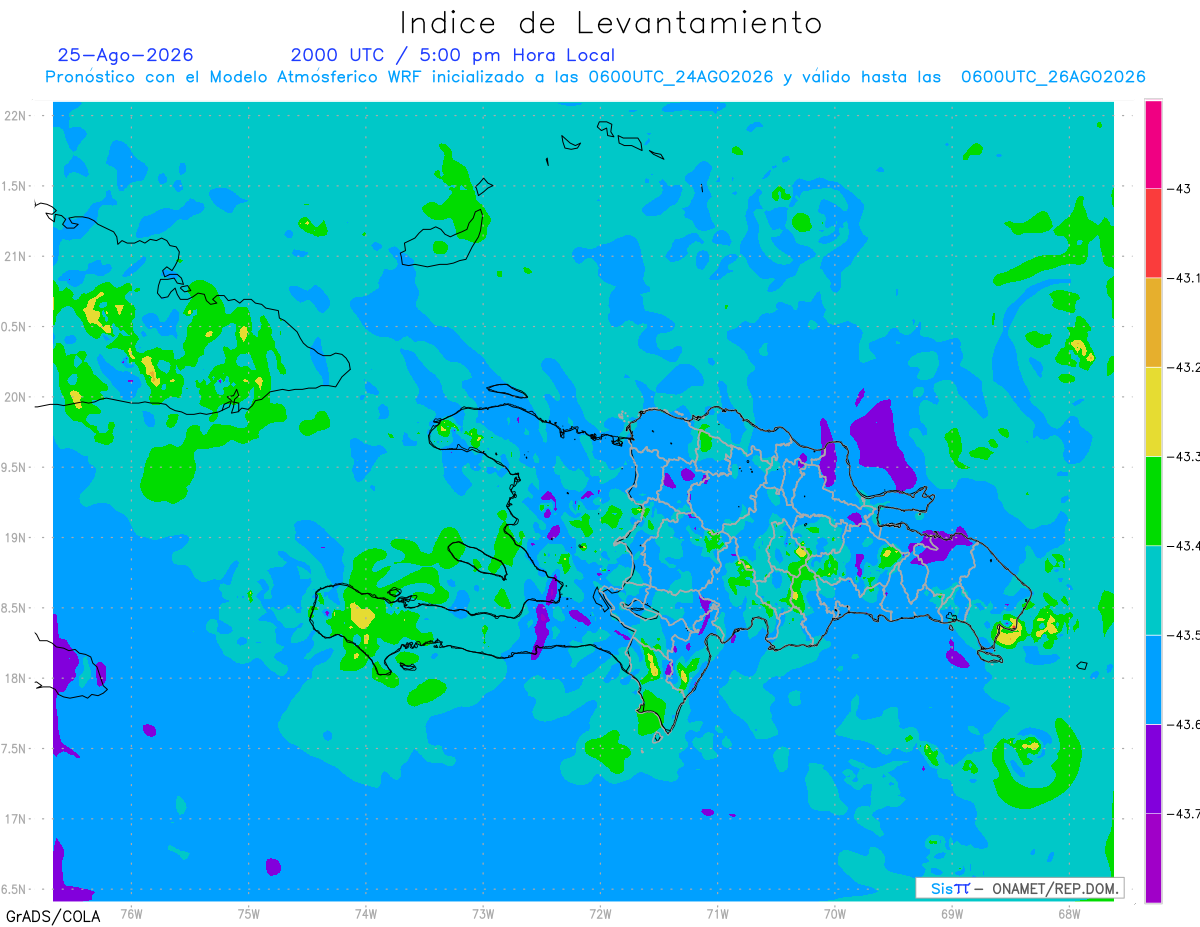Select the date text "25-Ago-2026"

coord(126,55)
